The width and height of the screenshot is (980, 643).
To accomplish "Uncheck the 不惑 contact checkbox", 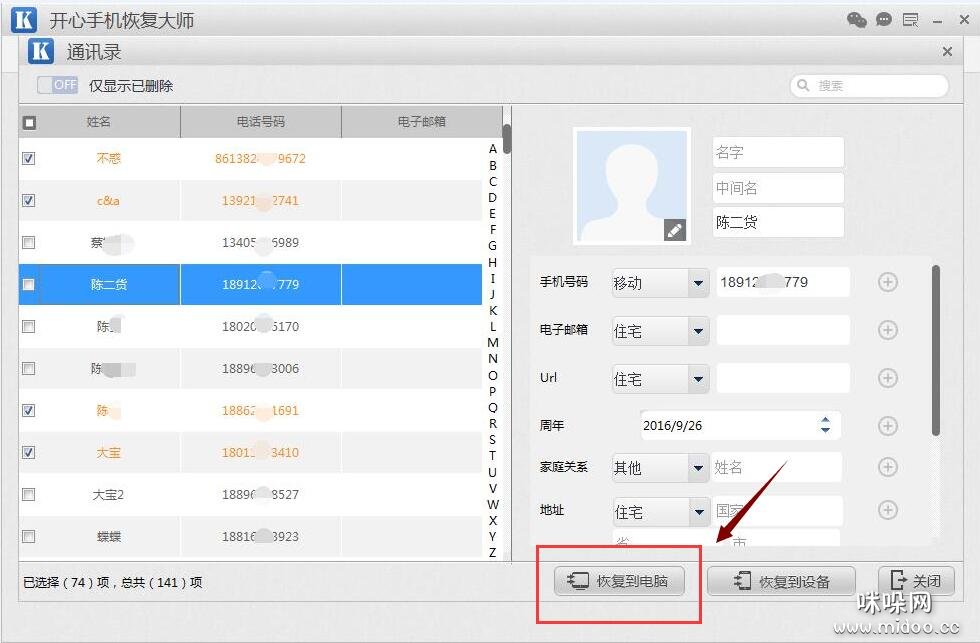I will tap(29, 159).
